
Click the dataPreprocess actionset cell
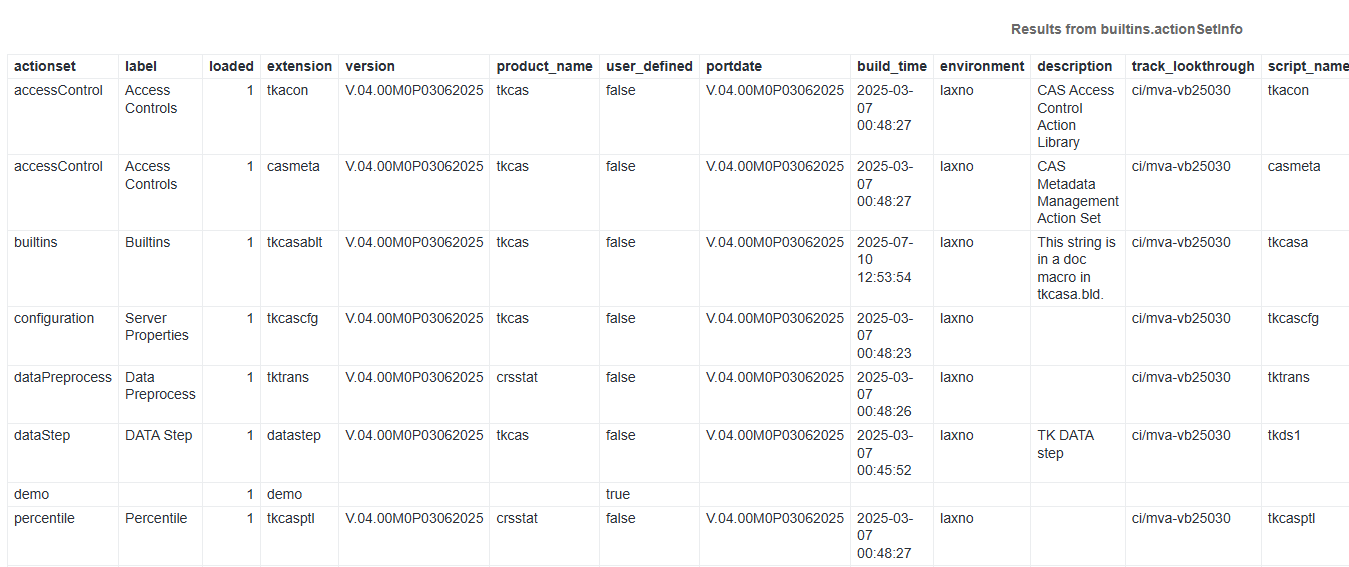pos(63,377)
